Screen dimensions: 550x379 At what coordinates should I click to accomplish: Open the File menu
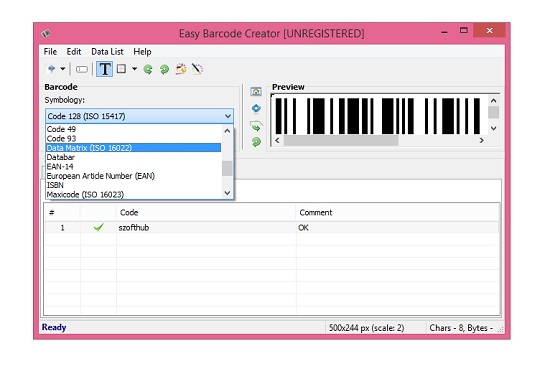click(x=50, y=52)
